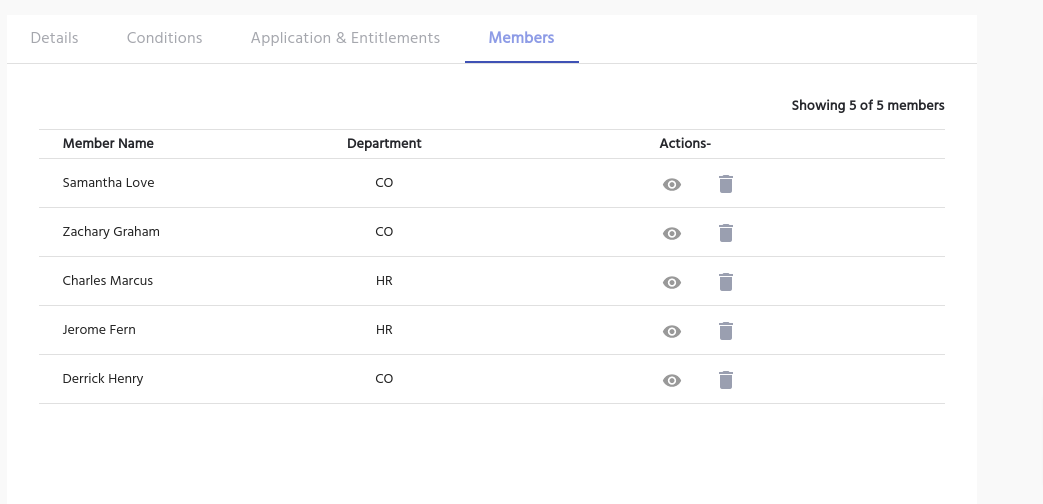Click HR department cell for Jerome Fern
Viewport: 1043px width, 504px height.
click(384, 330)
